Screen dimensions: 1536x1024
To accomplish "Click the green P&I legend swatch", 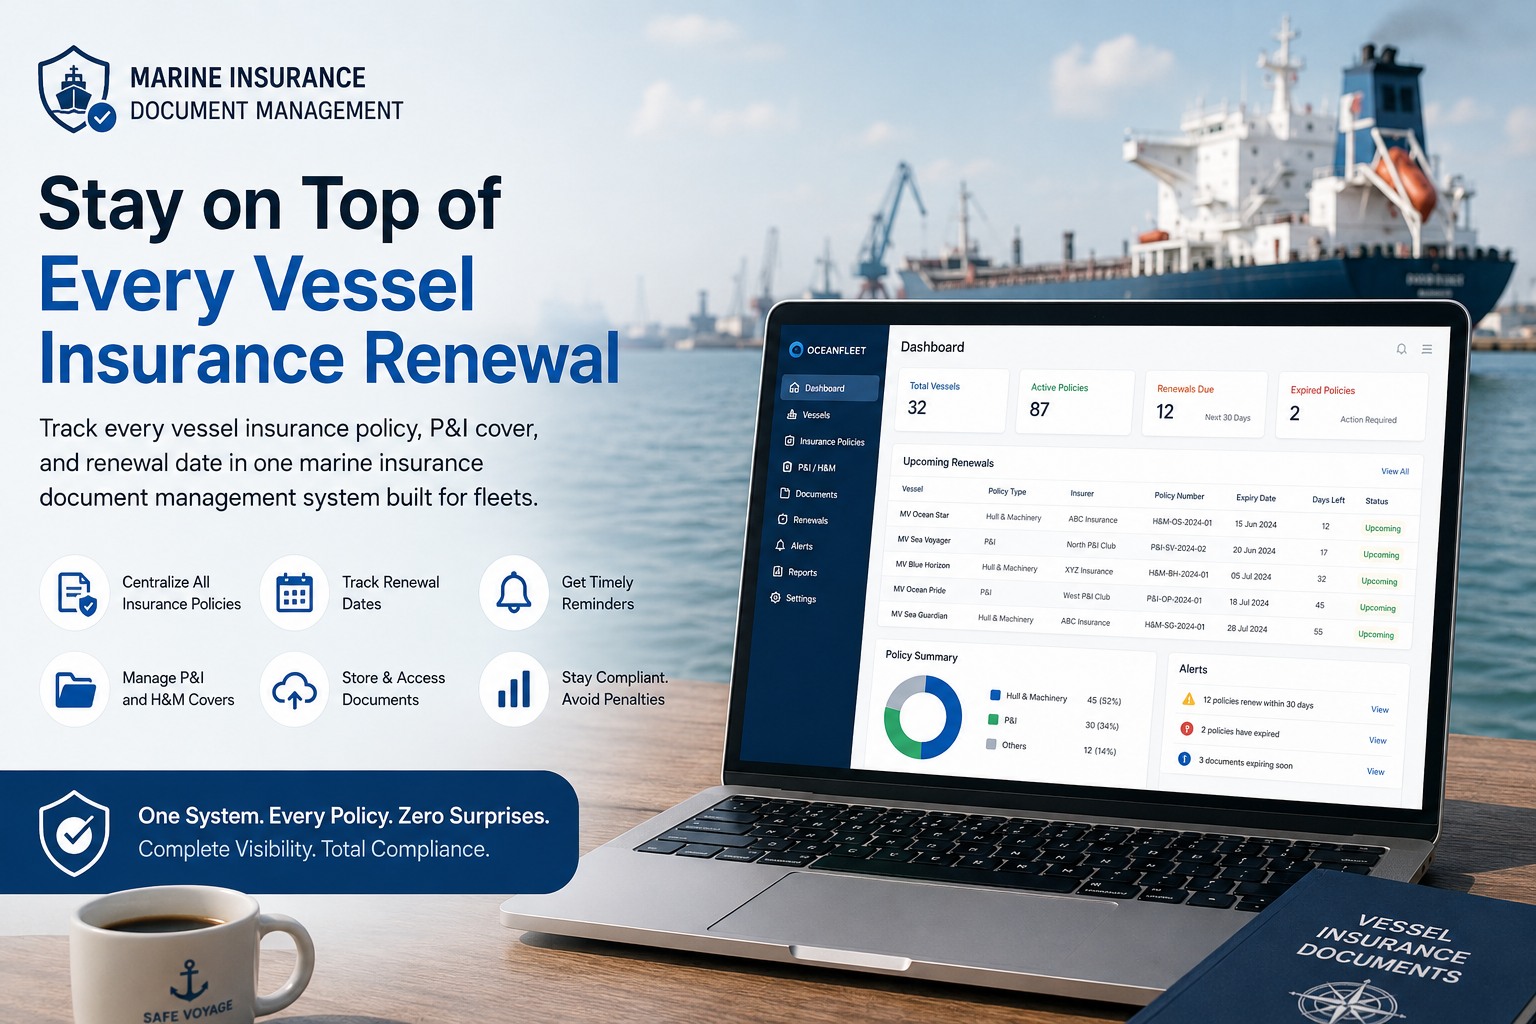I will [993, 719].
